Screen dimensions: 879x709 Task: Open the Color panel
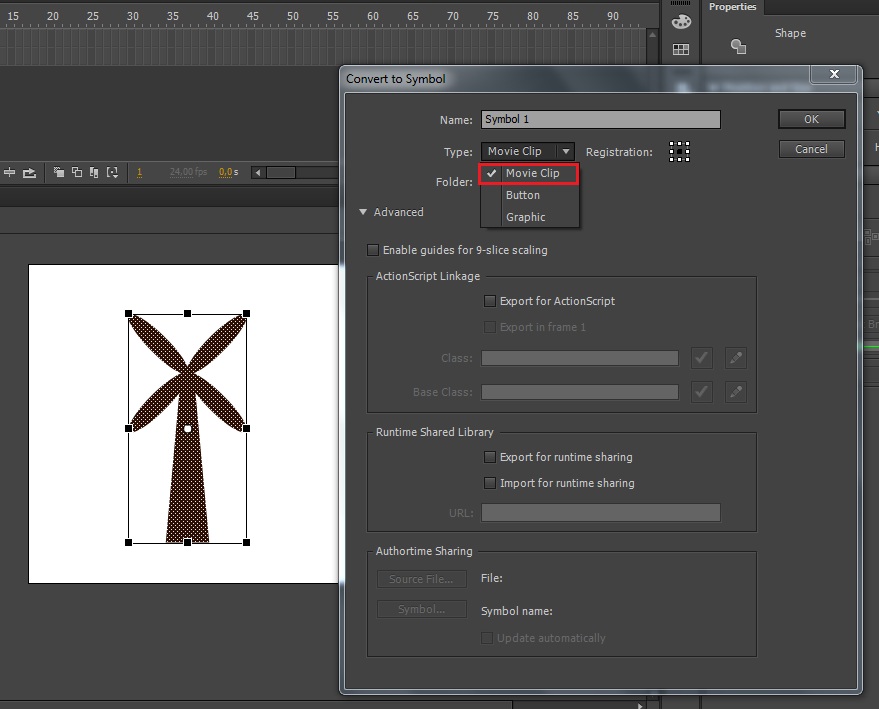(681, 20)
